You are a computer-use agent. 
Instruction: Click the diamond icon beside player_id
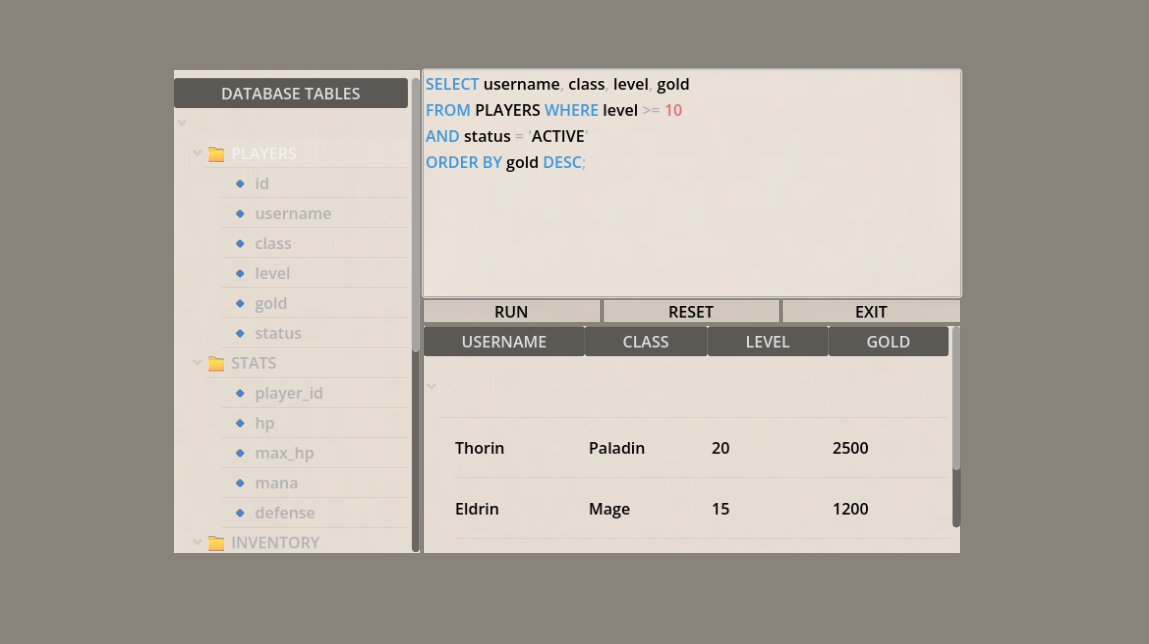click(x=240, y=393)
